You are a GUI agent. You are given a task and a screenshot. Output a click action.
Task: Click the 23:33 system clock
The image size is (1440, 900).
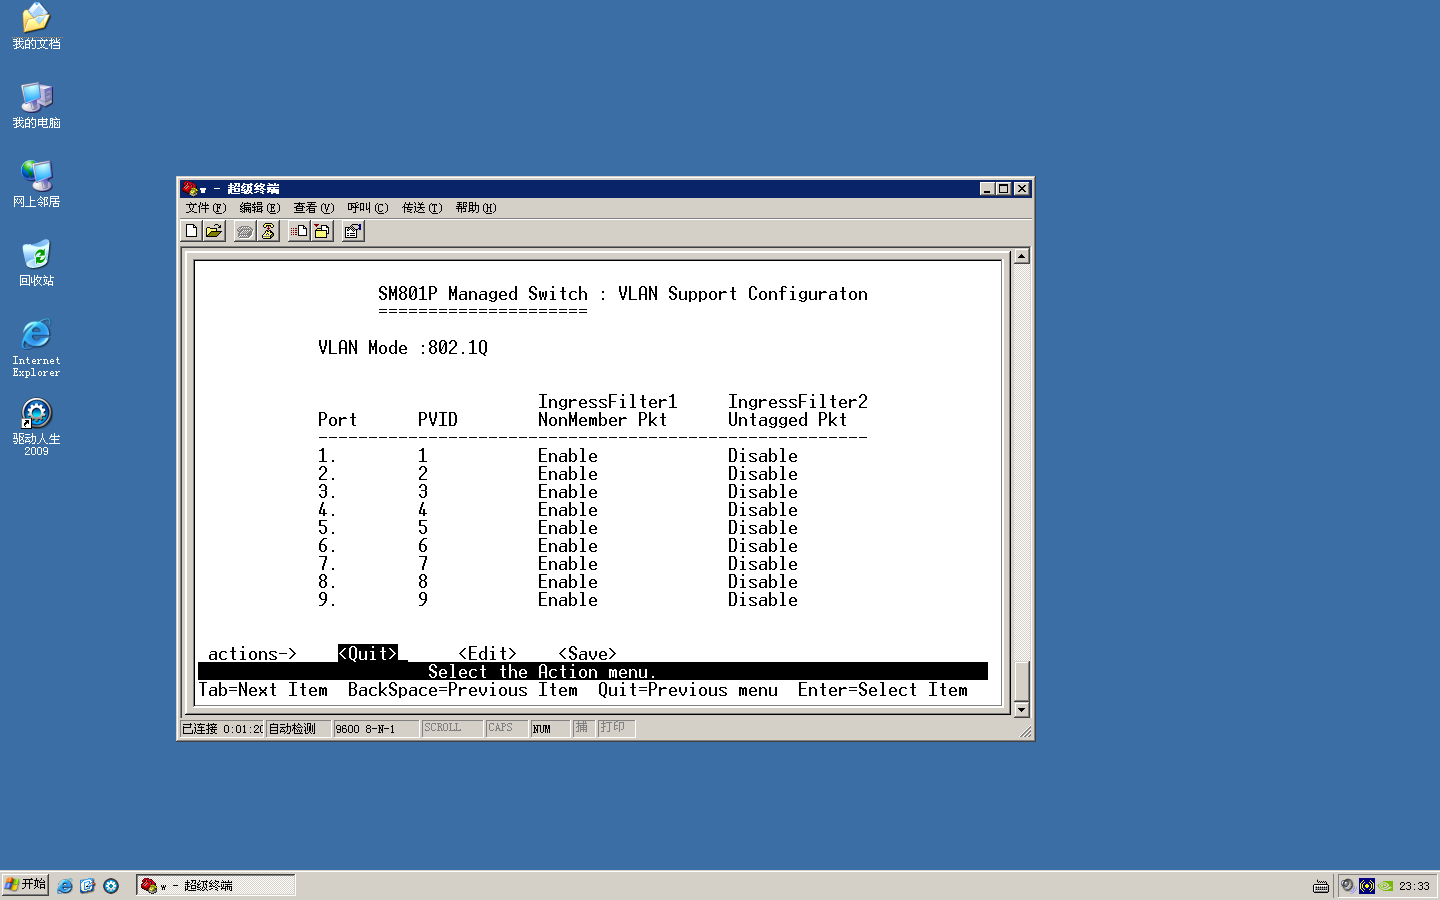pyautogui.click(x=1414, y=886)
